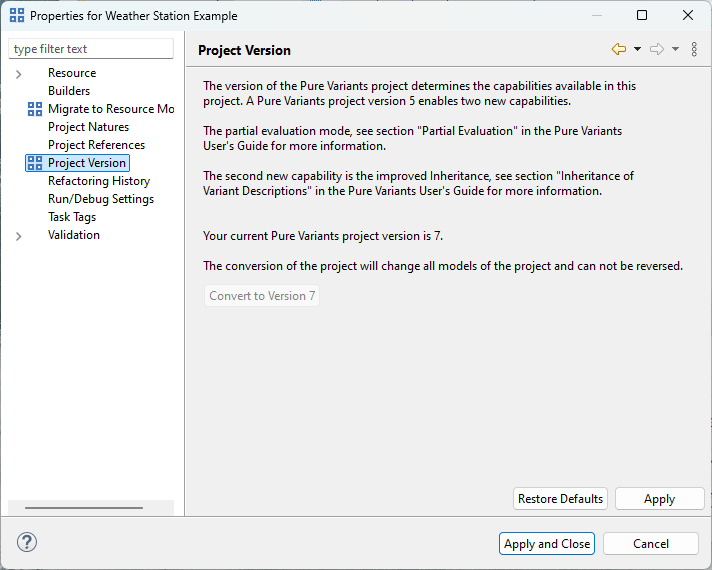The height and width of the screenshot is (570, 712).
Task: Open the back history dropdown arrow
Action: (637, 49)
